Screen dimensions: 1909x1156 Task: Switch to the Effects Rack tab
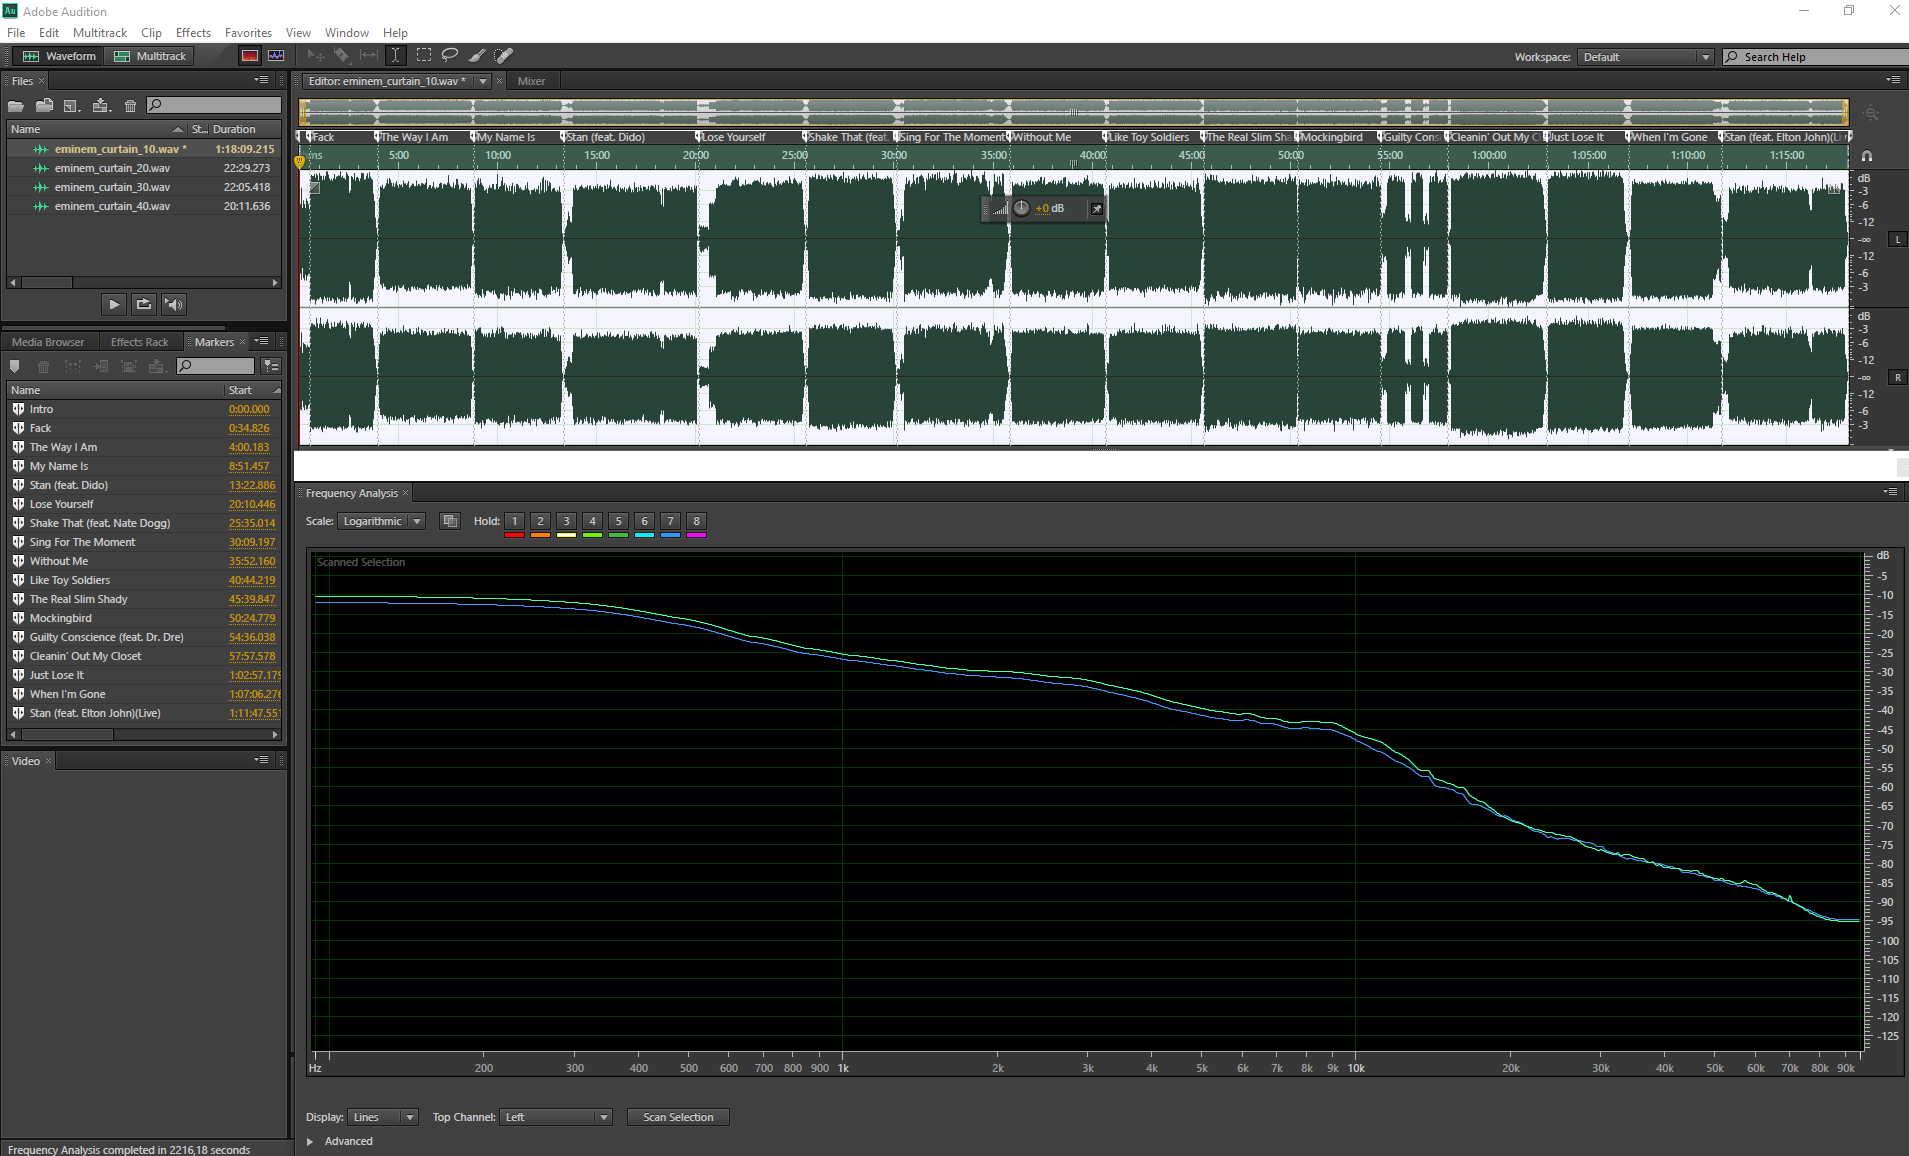pyautogui.click(x=139, y=342)
